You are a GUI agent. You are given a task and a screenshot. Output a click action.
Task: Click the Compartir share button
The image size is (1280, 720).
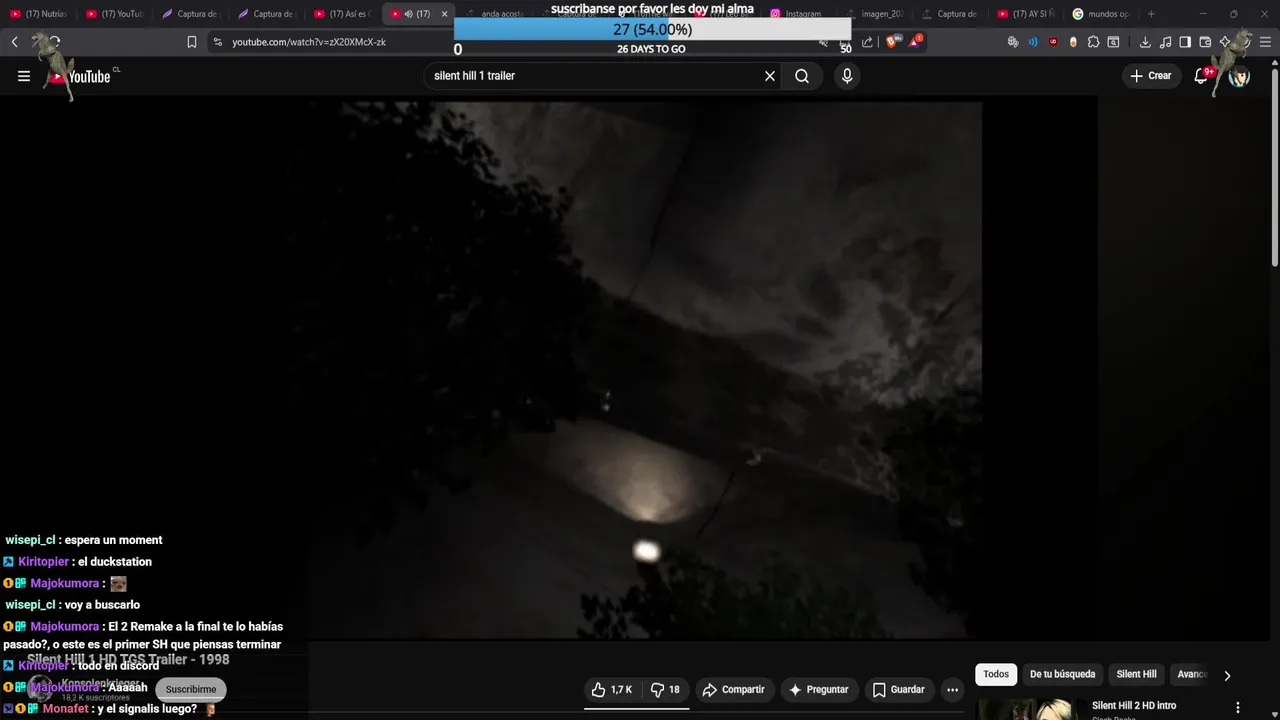coord(733,690)
